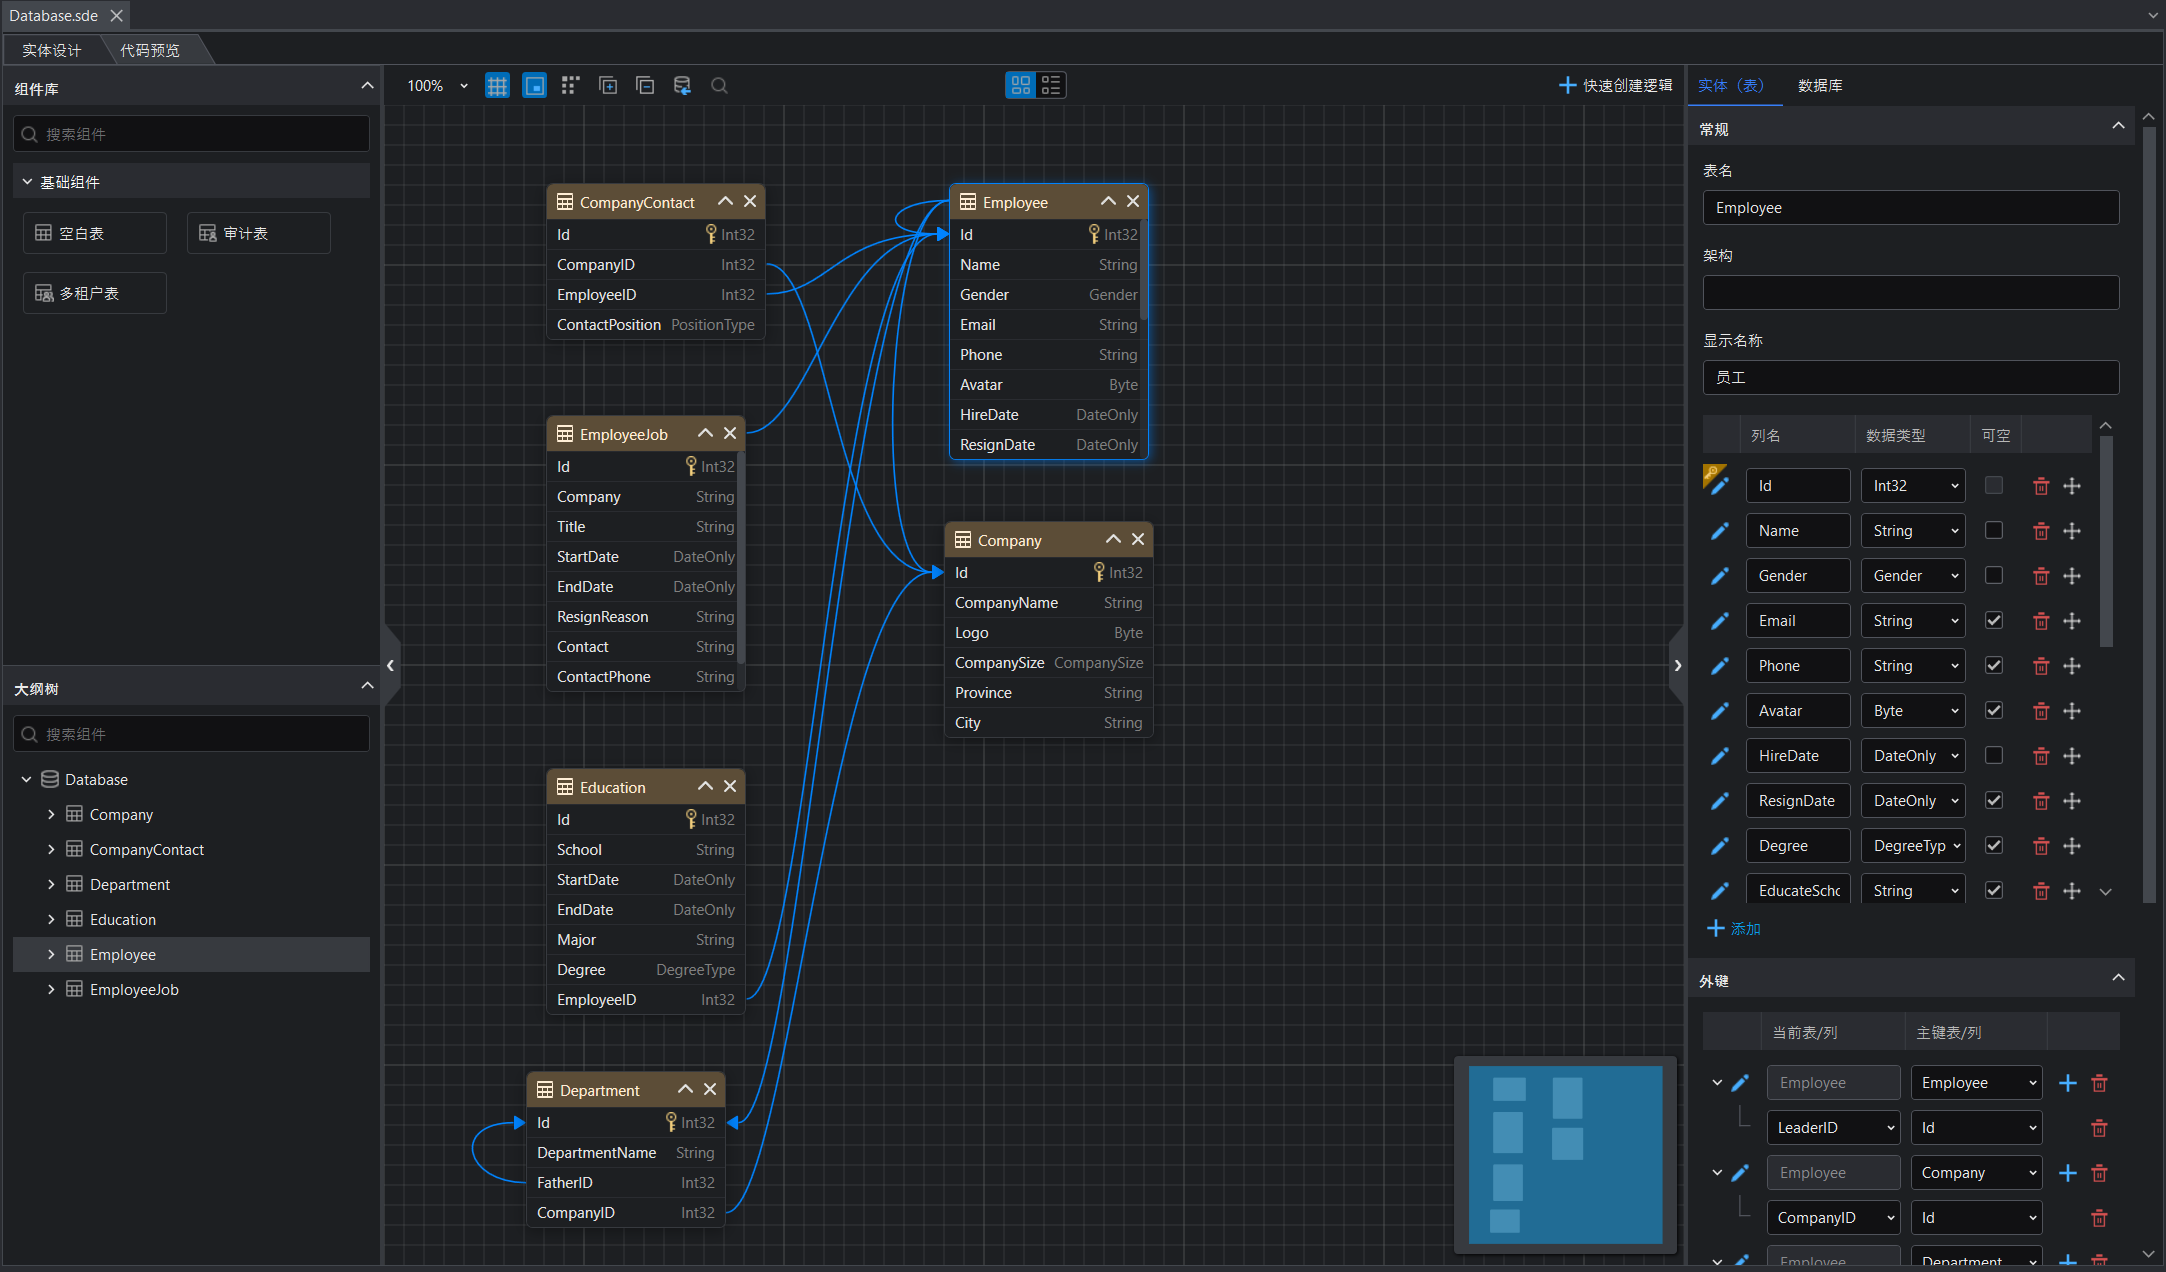Click the duplicate entity icon in toolbar
2166x1272 pixels.
point(645,86)
